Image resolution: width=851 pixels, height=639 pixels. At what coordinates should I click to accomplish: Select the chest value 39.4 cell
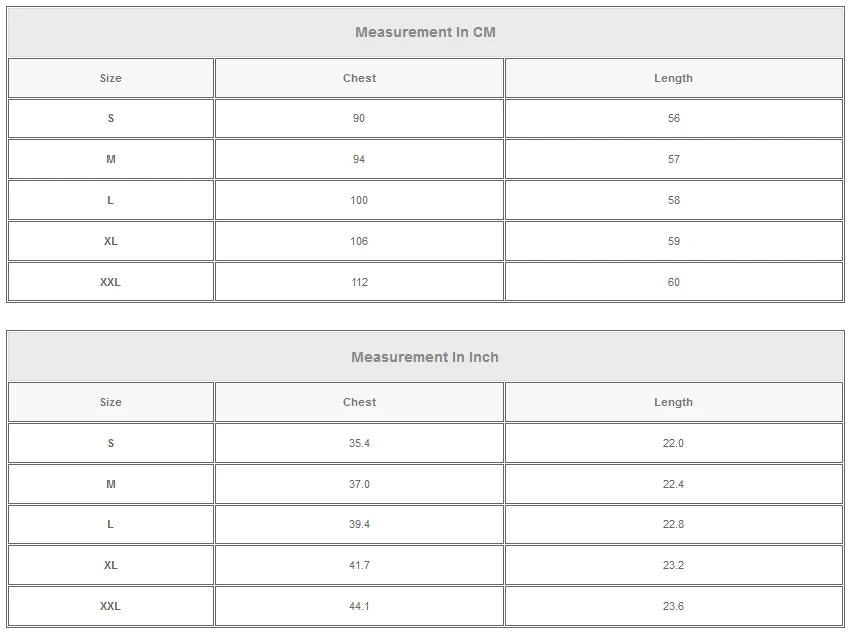point(359,524)
